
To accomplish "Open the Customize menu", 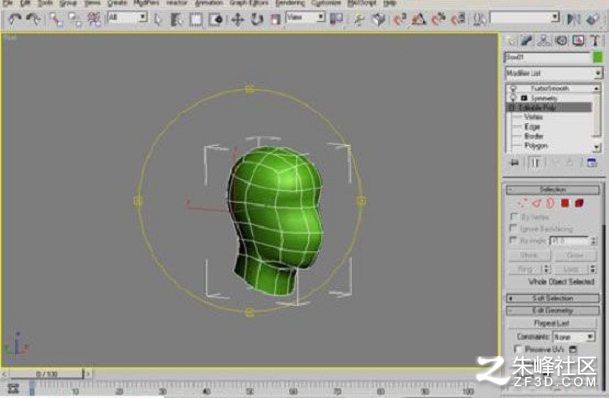I will pyautogui.click(x=326, y=3).
